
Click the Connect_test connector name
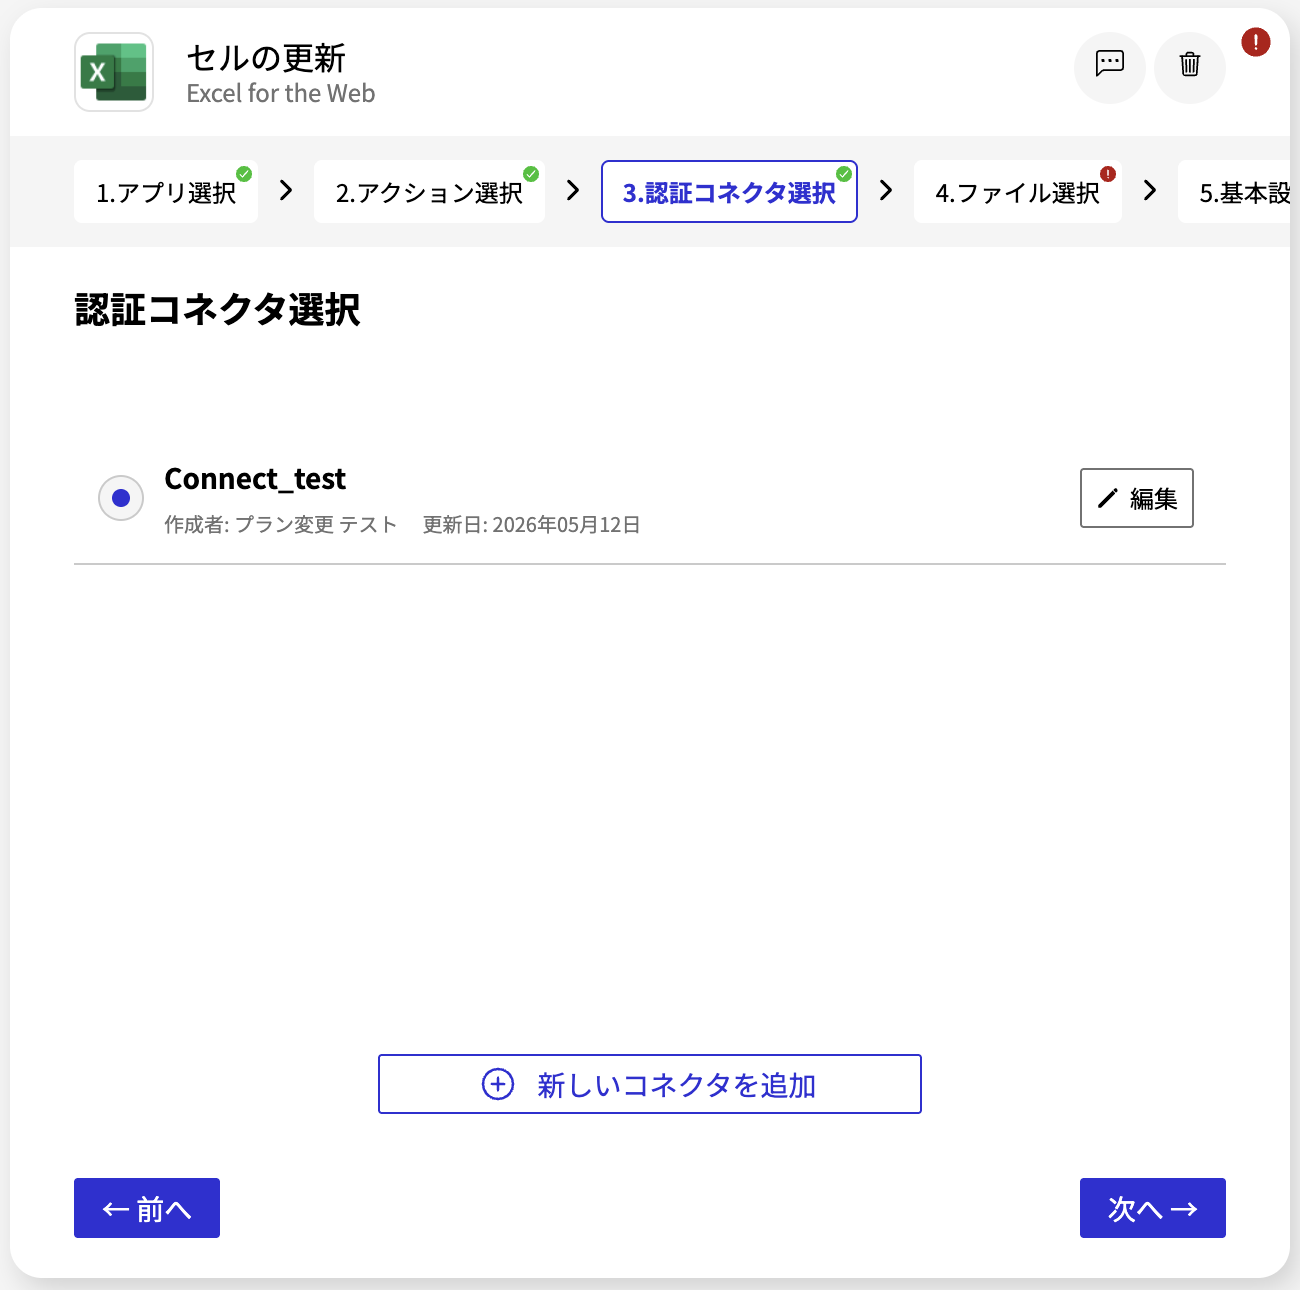click(x=255, y=480)
